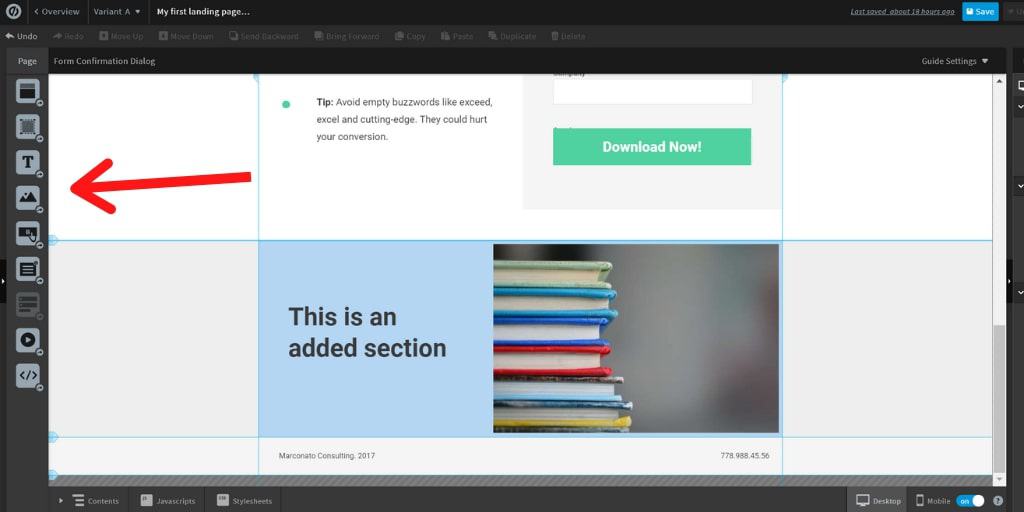Click the vertical scrollbar thumb
This screenshot has height=512, width=1024.
coord(999,398)
